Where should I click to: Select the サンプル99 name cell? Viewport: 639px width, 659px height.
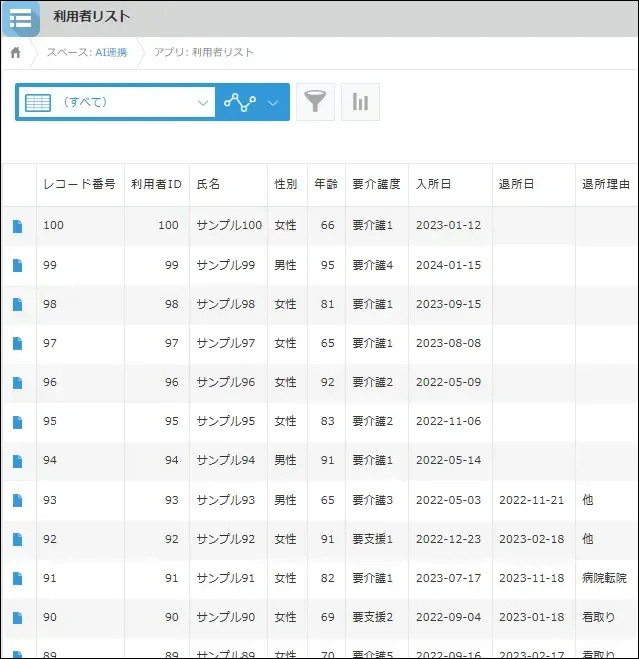point(226,265)
